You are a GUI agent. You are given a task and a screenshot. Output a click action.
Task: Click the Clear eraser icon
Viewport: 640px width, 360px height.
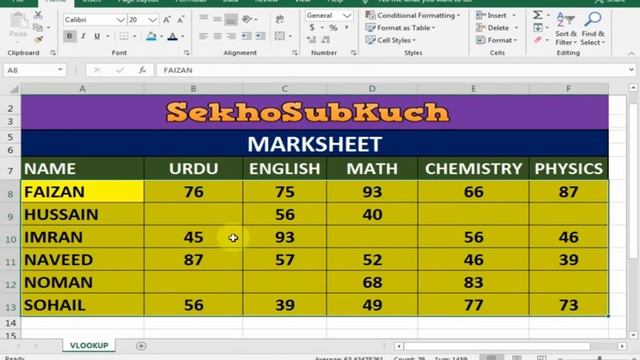[x=538, y=40]
